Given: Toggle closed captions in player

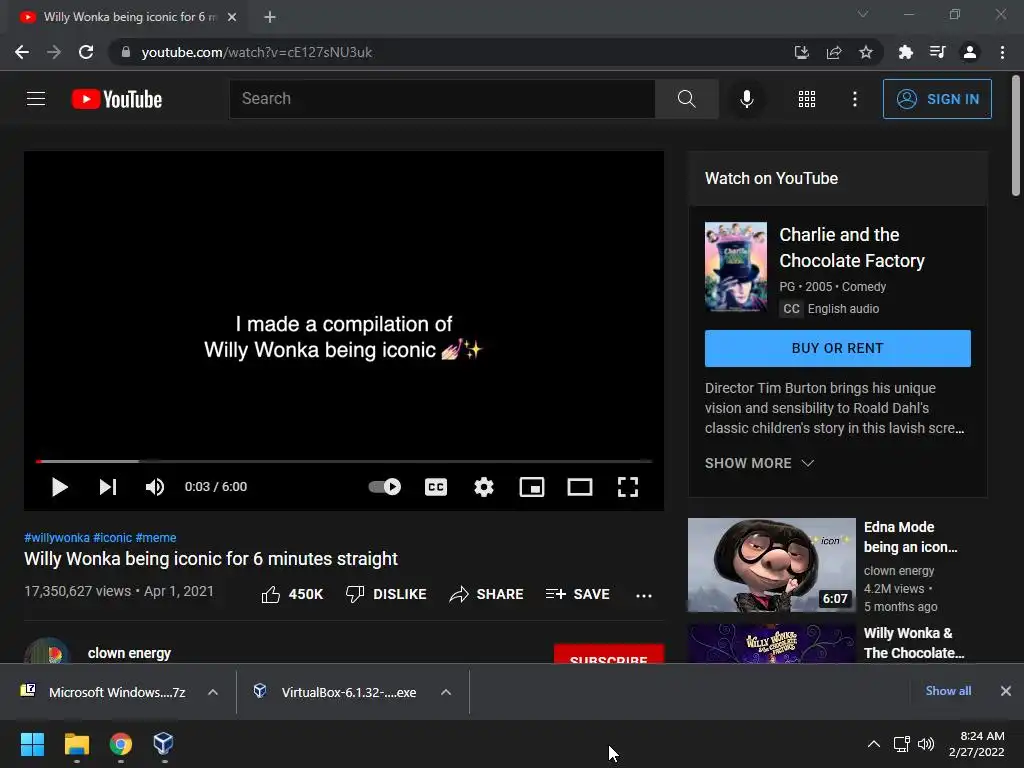Looking at the screenshot, I should 436,487.
